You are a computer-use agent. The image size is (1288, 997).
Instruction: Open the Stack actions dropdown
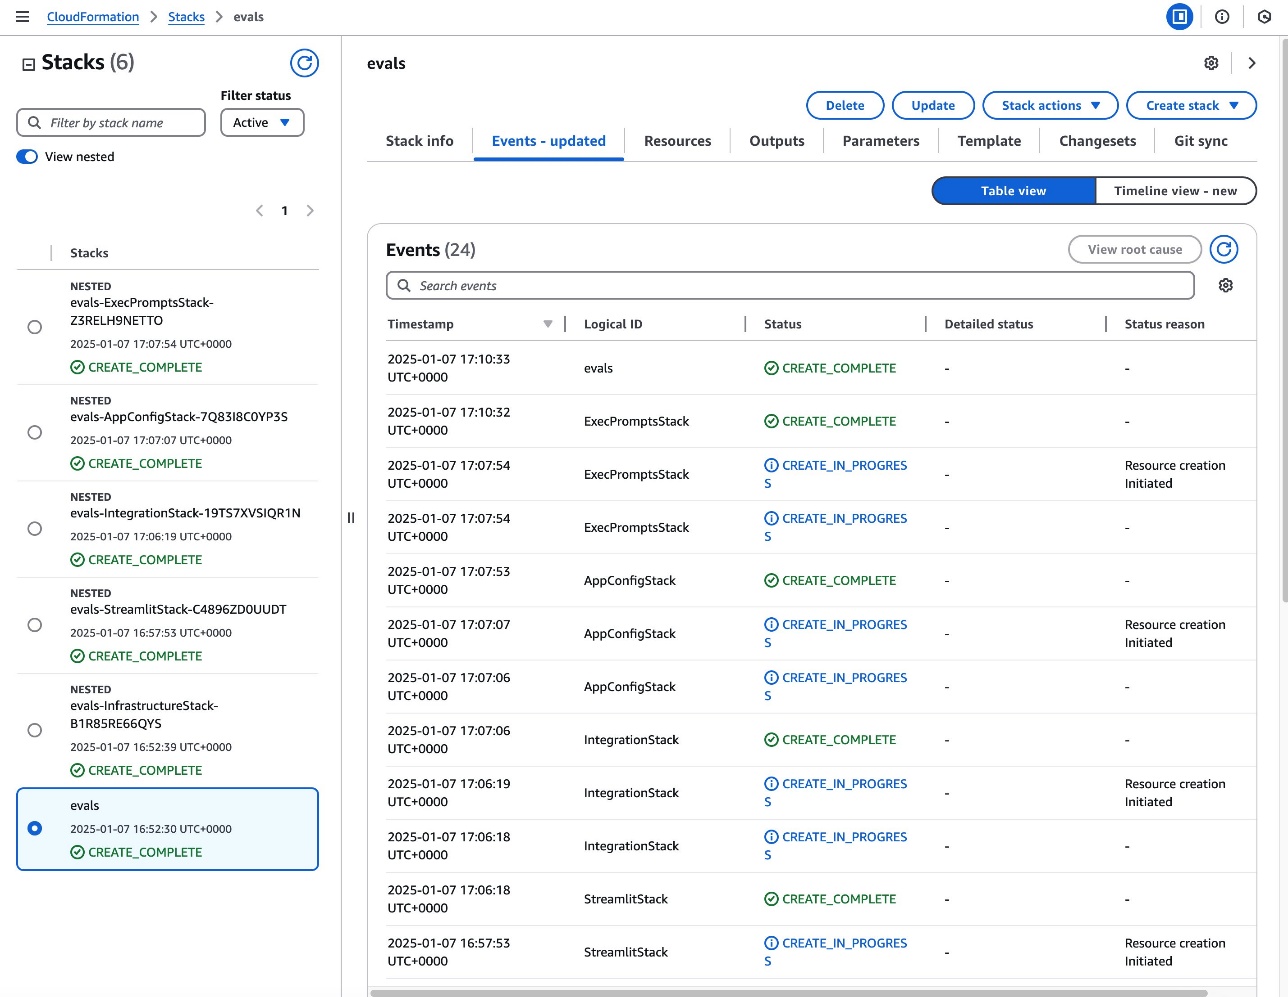click(x=1050, y=105)
